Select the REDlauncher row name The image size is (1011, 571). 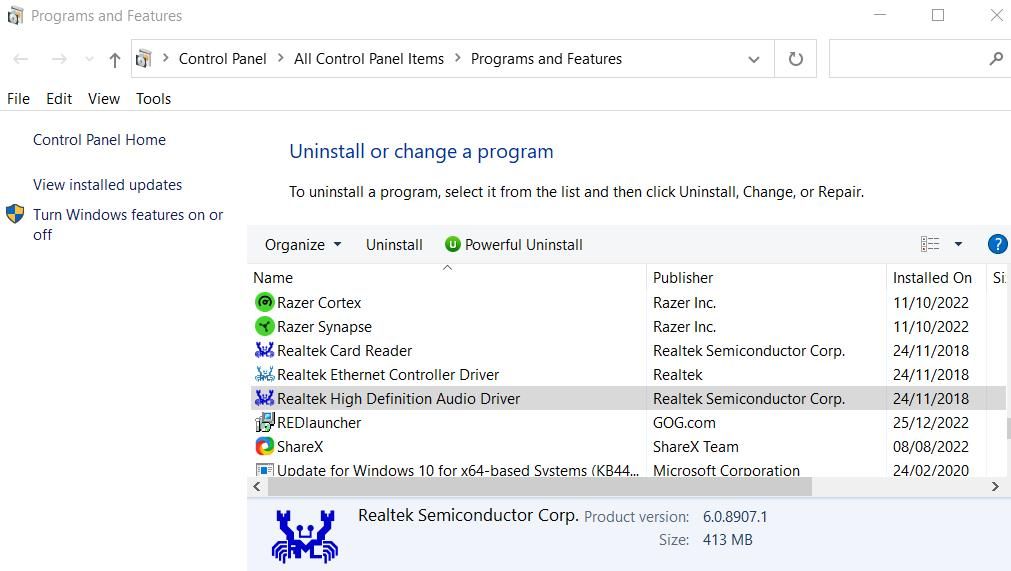tap(319, 422)
